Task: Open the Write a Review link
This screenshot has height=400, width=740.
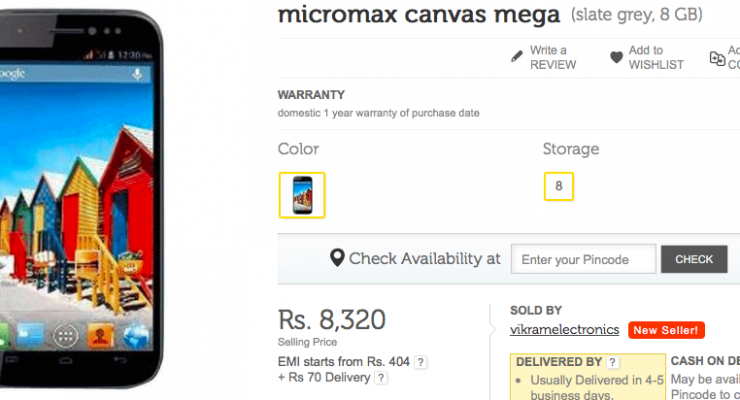Action: 553,57
